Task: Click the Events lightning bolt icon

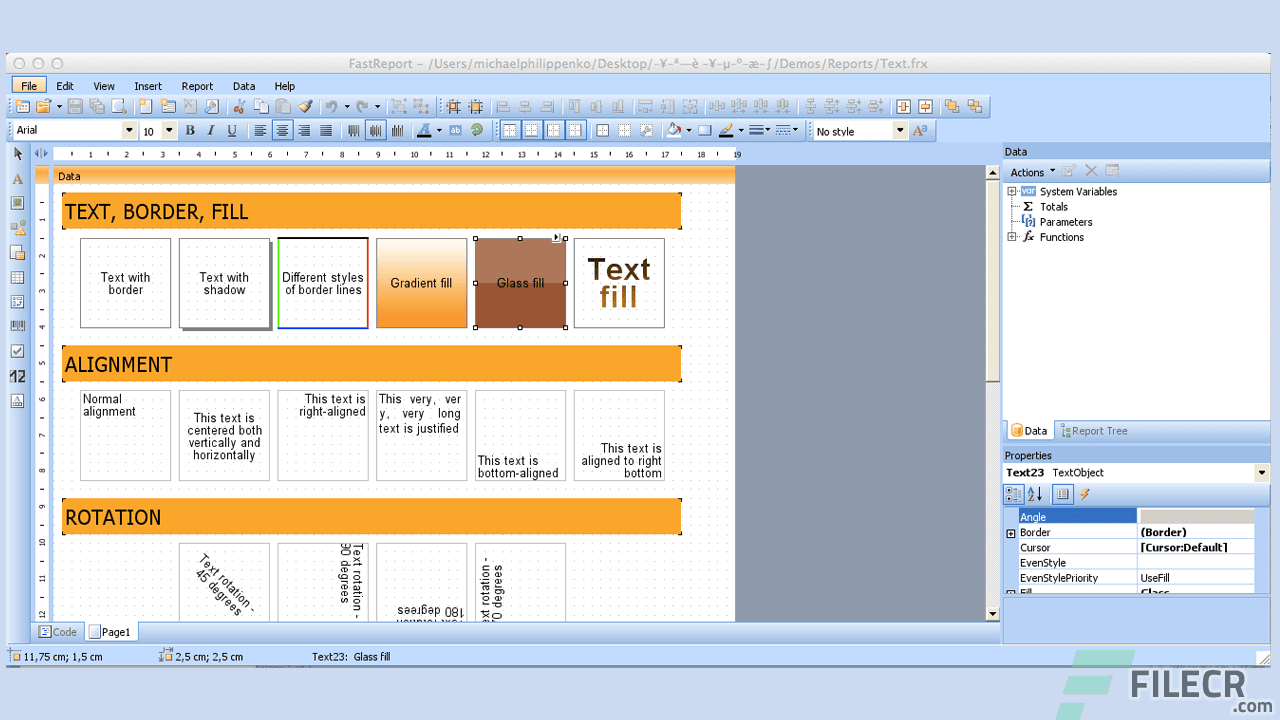Action: [1085, 494]
